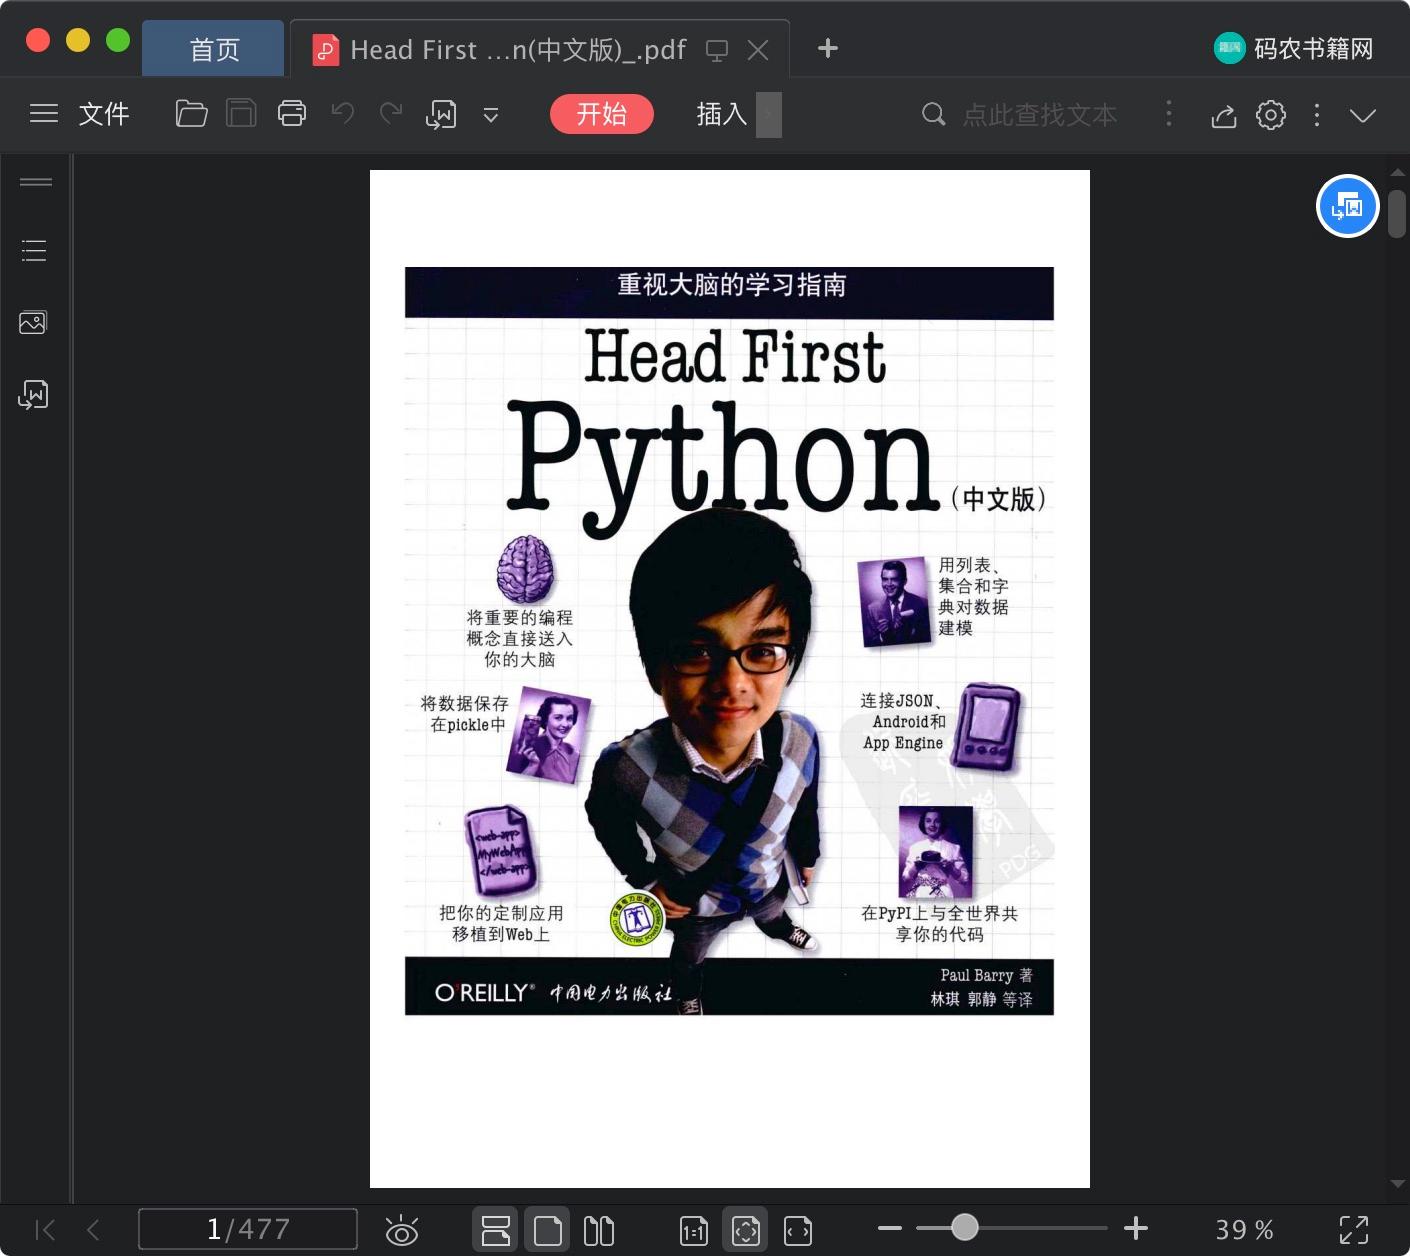The image size is (1410, 1256).
Task: Enable continuous scrolling view
Action: 496,1230
